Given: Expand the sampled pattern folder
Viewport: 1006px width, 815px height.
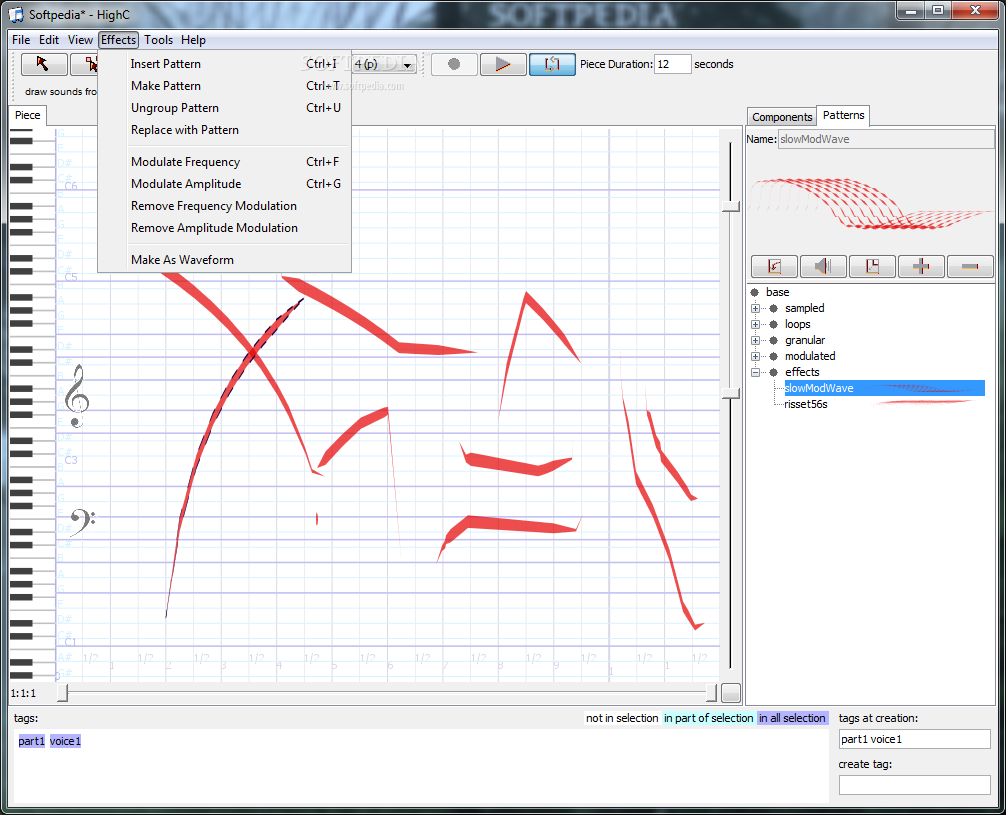Looking at the screenshot, I should [755, 309].
